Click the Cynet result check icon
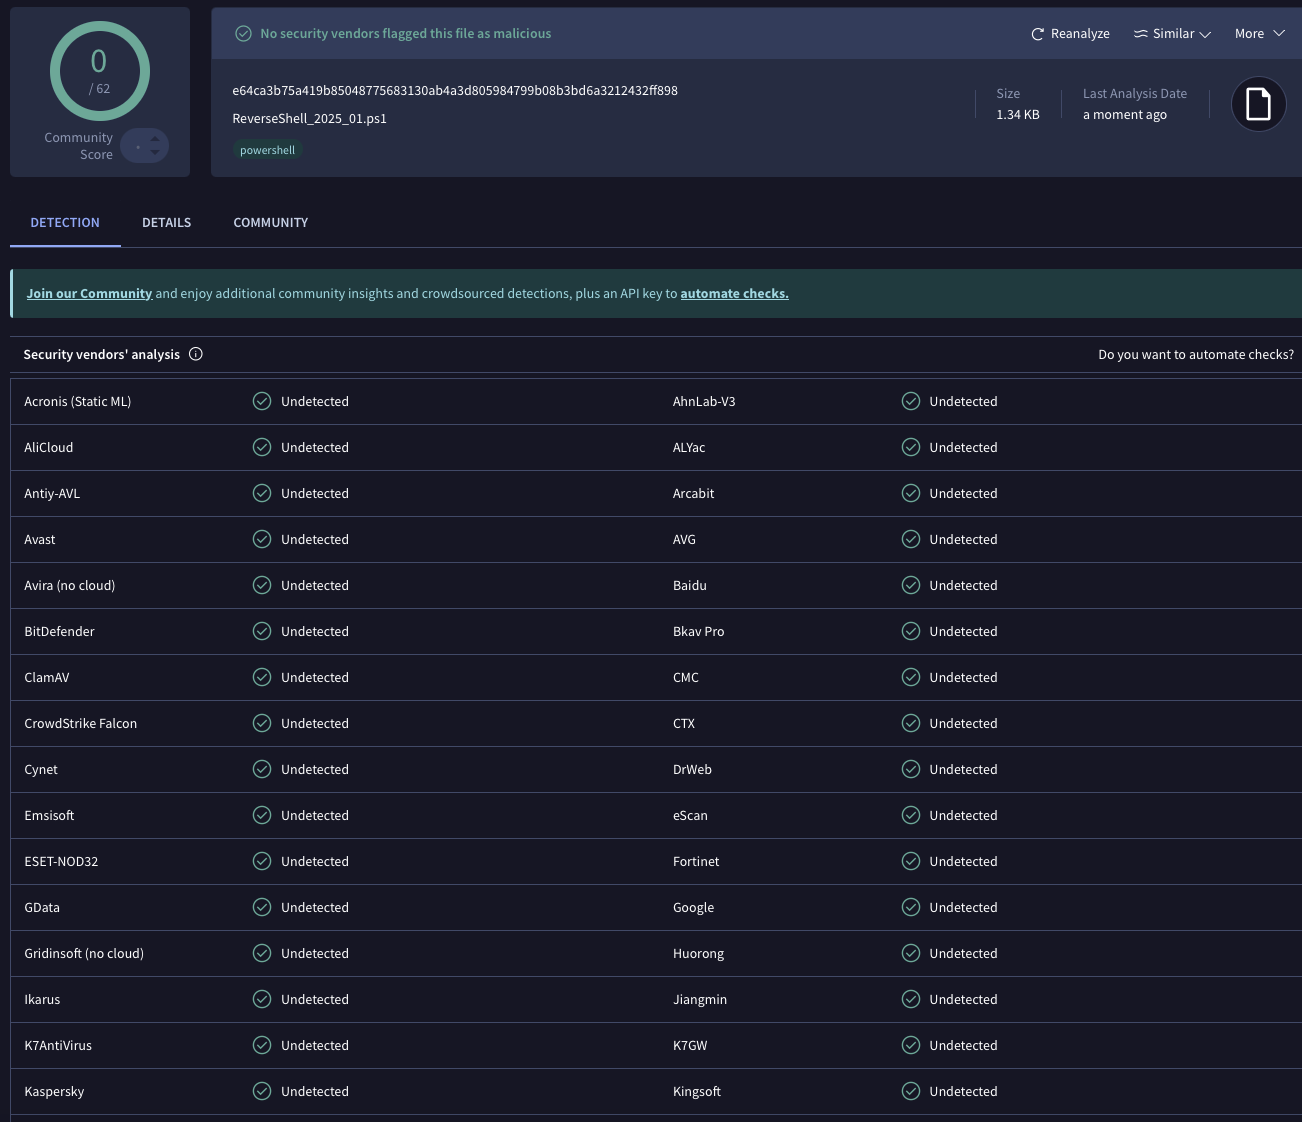The image size is (1302, 1122). 262,769
